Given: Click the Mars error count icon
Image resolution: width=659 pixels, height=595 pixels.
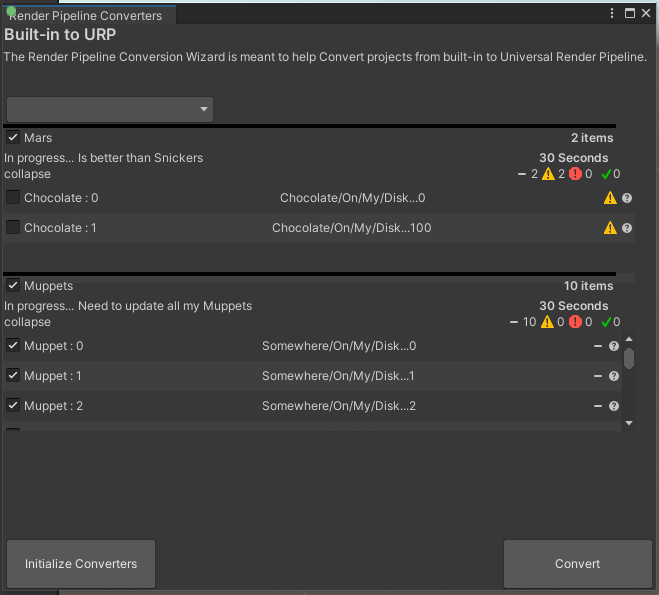Looking at the screenshot, I should point(575,174).
